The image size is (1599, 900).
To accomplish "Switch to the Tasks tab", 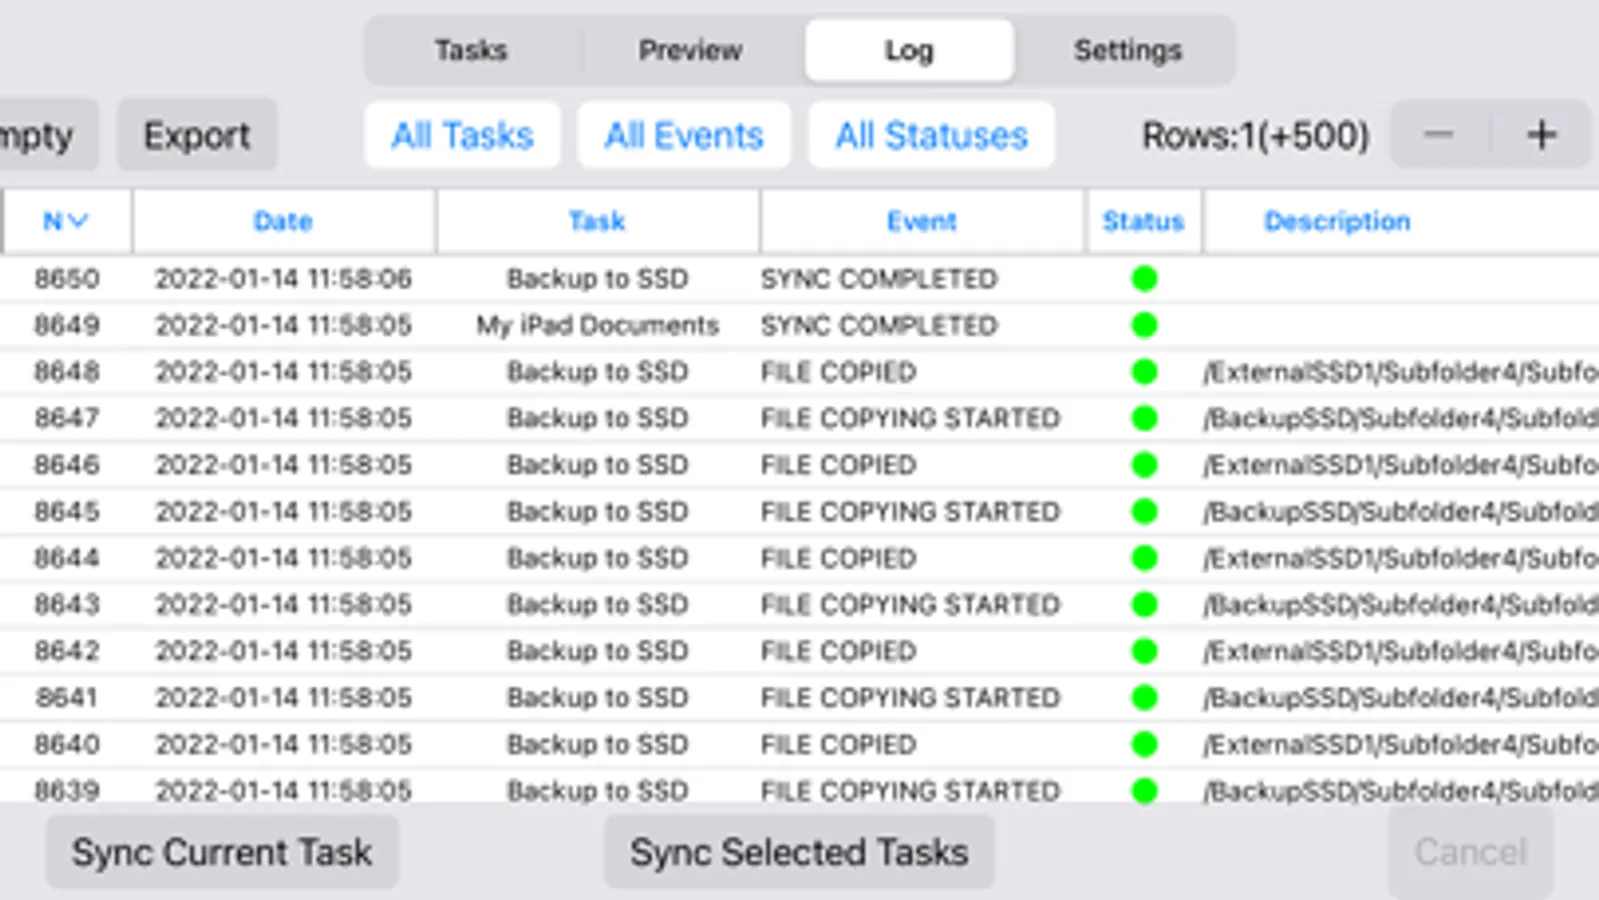I will click(x=471, y=50).
